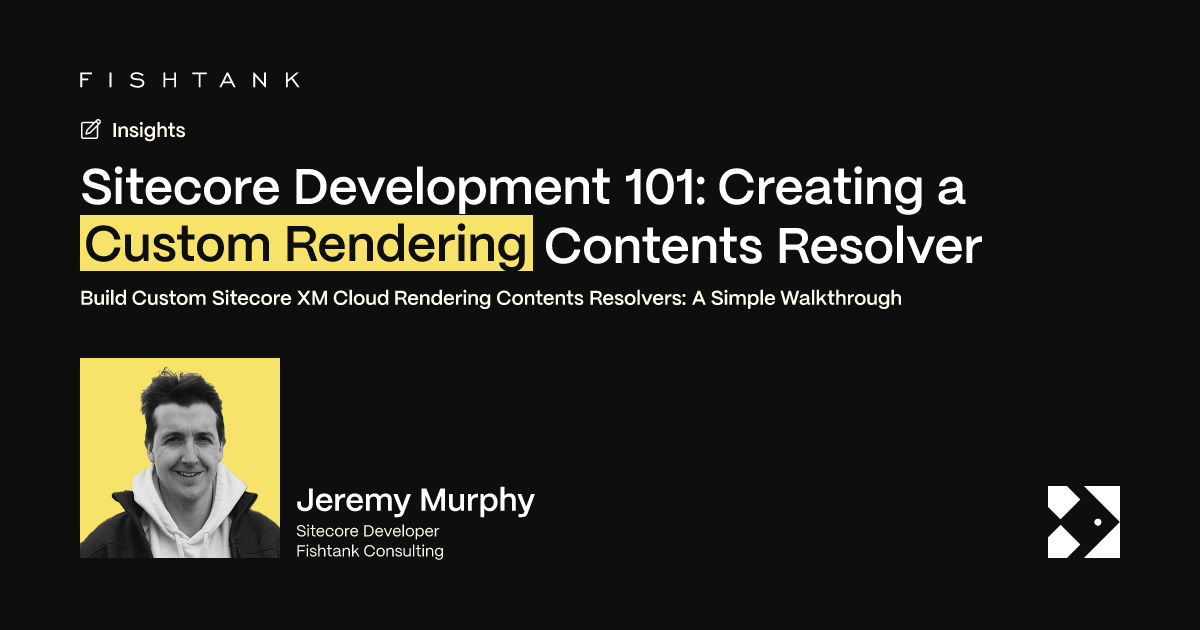Click the author name Jeremy Murphy
This screenshot has height=630, width=1200.
point(415,501)
